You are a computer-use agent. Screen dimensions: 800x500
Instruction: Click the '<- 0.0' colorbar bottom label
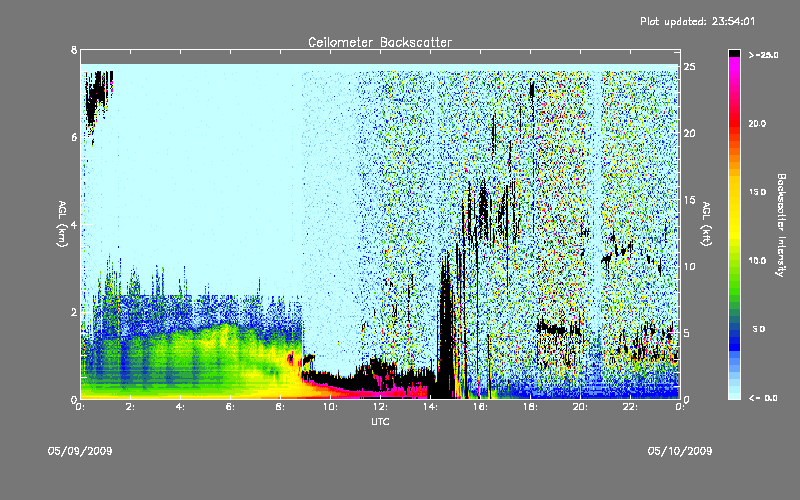(763, 398)
